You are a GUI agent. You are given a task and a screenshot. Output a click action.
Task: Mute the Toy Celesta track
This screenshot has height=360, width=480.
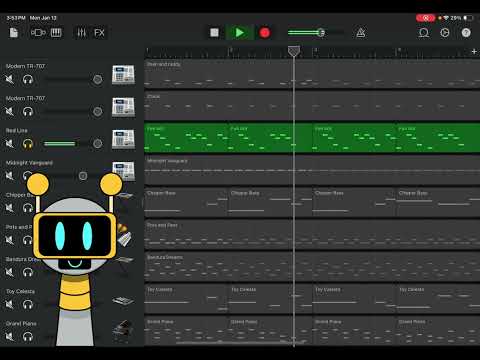pyautogui.click(x=10, y=304)
